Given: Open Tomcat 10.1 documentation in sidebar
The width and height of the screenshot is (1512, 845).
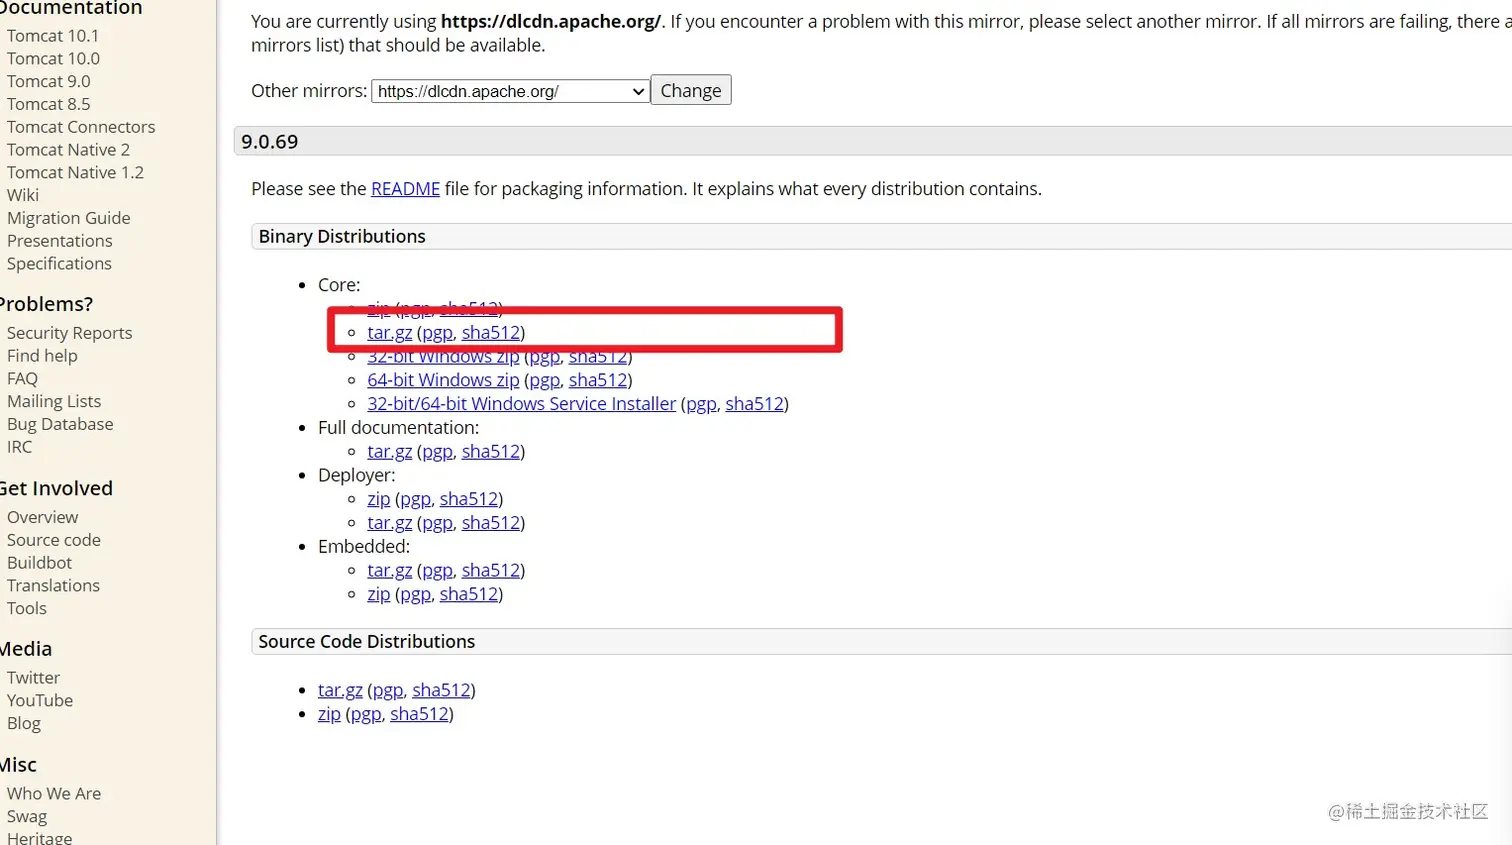Looking at the screenshot, I should click(x=53, y=36).
